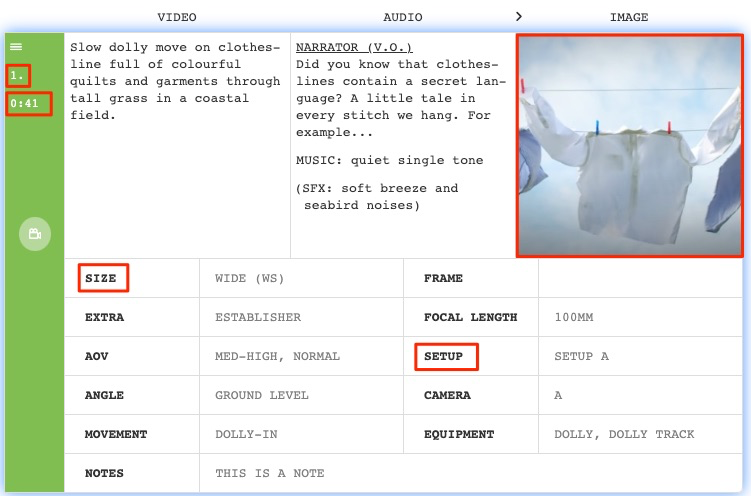Open the CAMERA value A
The image size is (751, 496).
[558, 395]
